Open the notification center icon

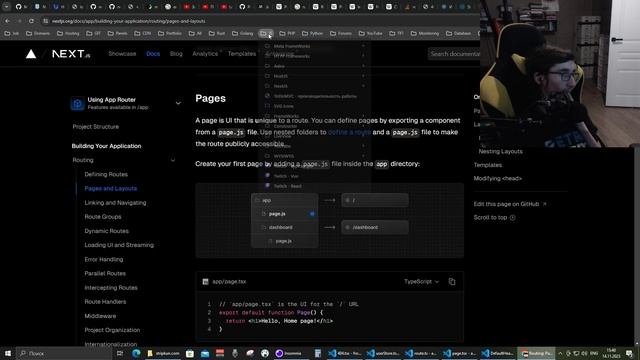click(629, 353)
